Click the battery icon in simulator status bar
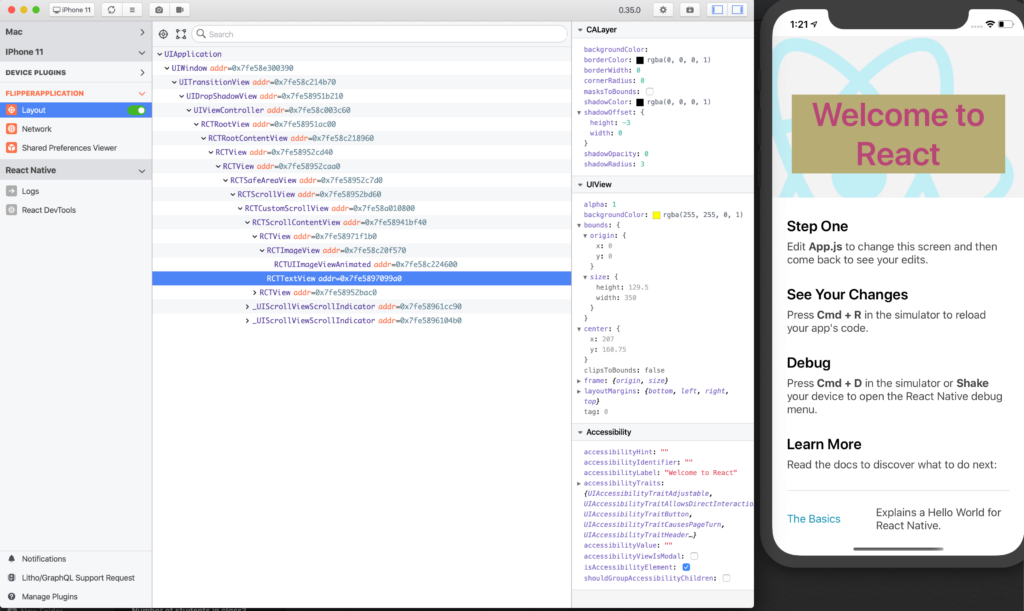 pyautogui.click(x=1006, y=24)
